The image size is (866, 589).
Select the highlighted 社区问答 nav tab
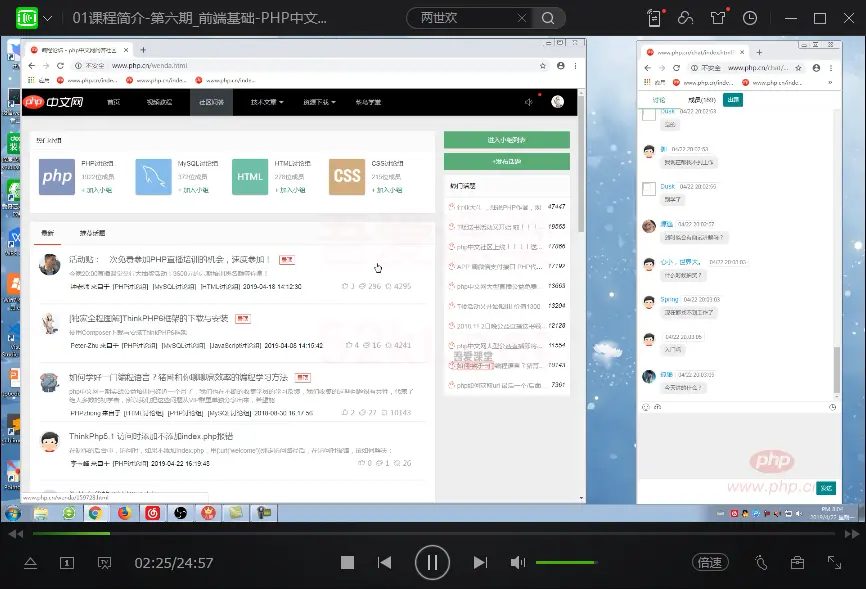coord(212,102)
